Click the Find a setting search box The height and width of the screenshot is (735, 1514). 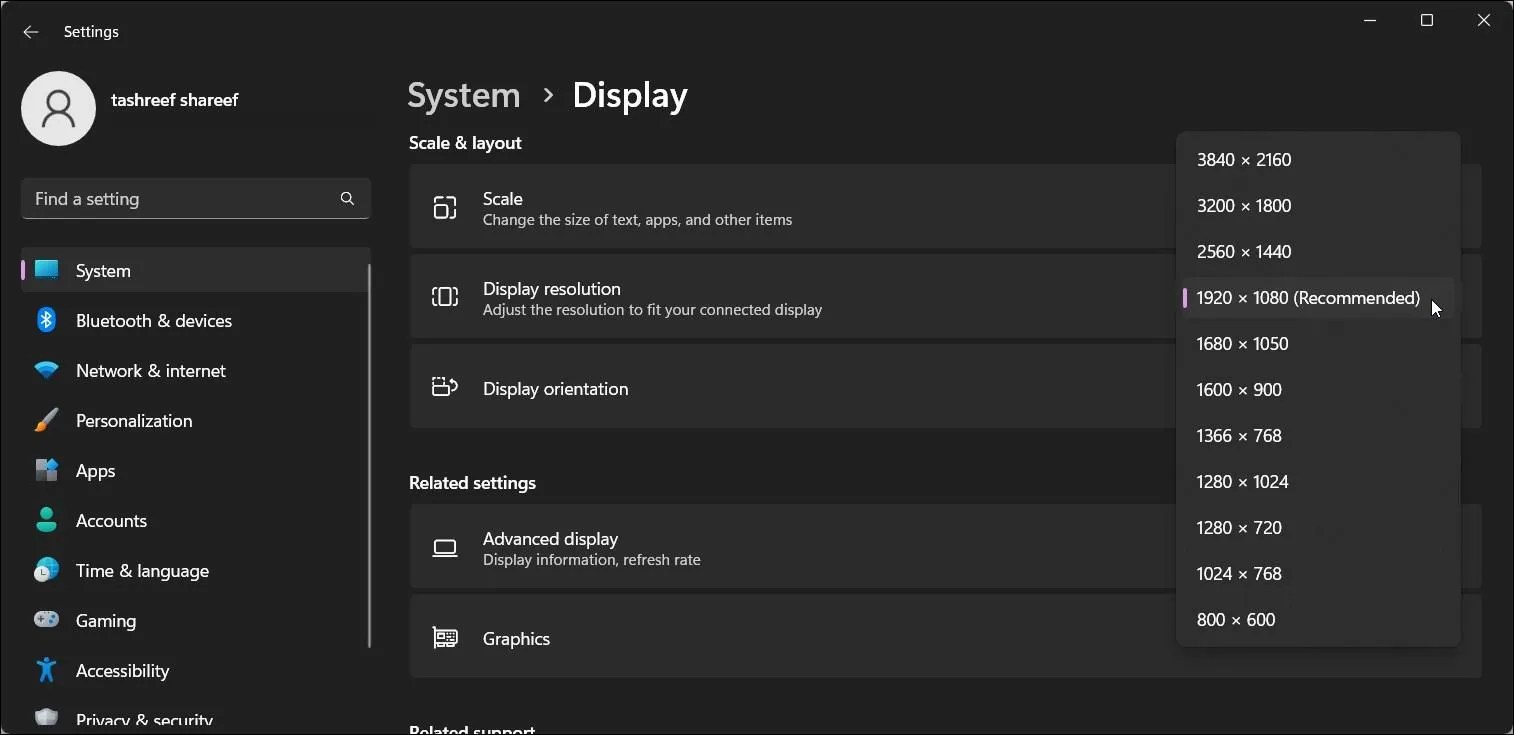click(x=196, y=199)
